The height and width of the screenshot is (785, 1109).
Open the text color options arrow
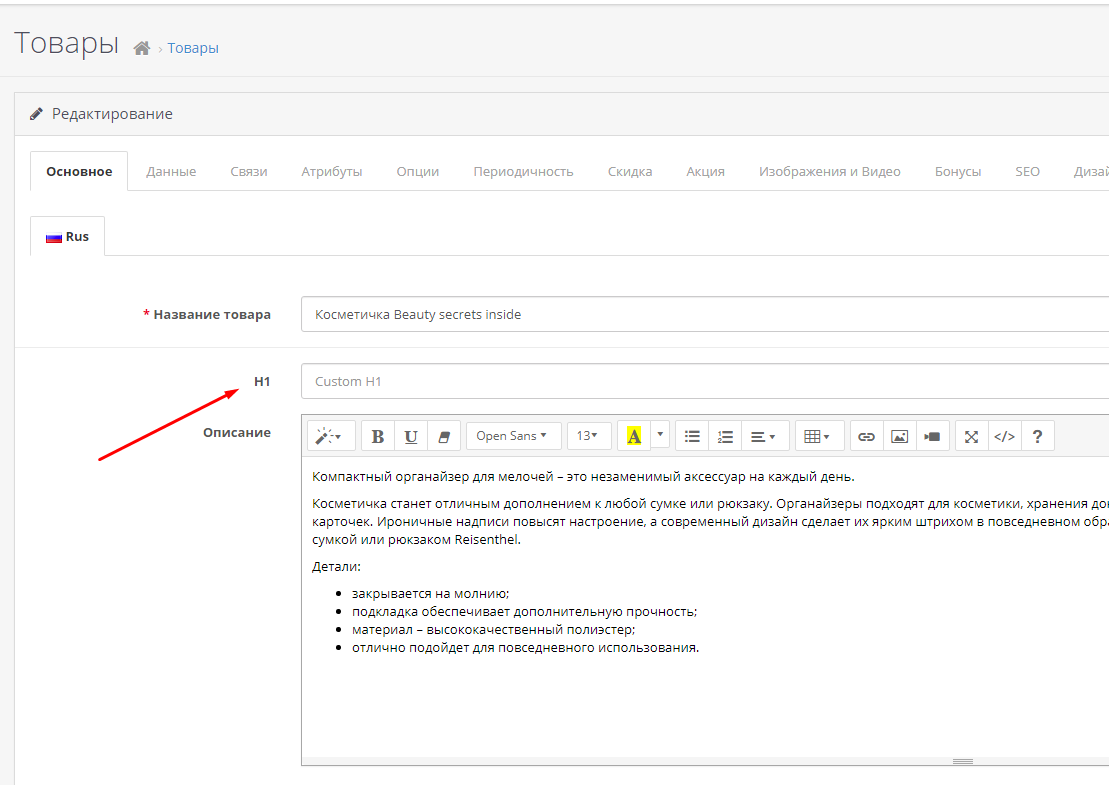pos(660,434)
